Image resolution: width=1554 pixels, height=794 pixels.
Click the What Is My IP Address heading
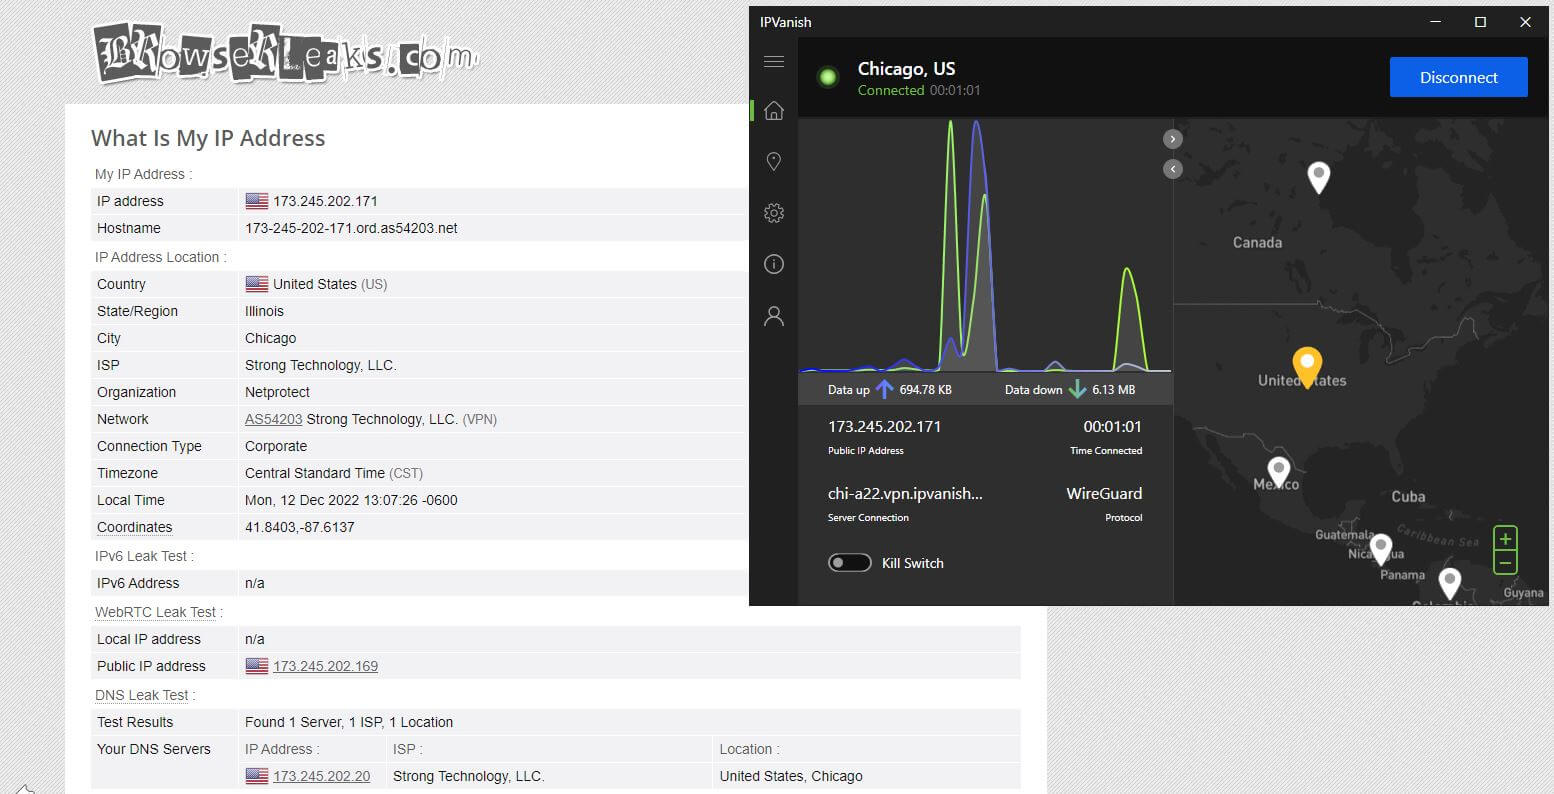pos(208,138)
